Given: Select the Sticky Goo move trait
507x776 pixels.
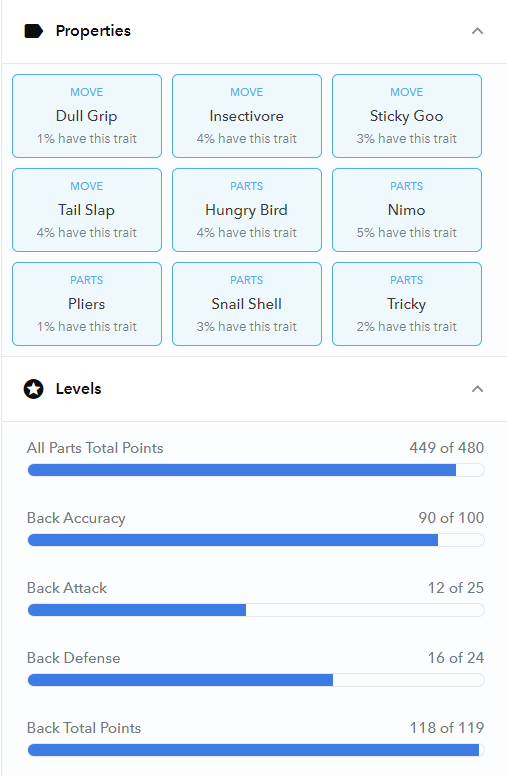Looking at the screenshot, I should click(x=407, y=116).
